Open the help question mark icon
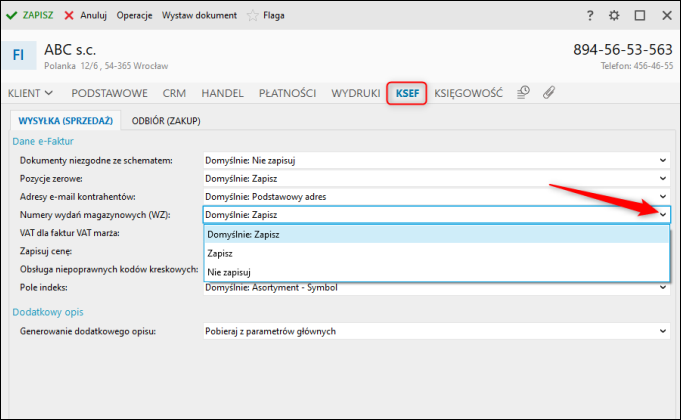681x420 pixels. point(591,16)
